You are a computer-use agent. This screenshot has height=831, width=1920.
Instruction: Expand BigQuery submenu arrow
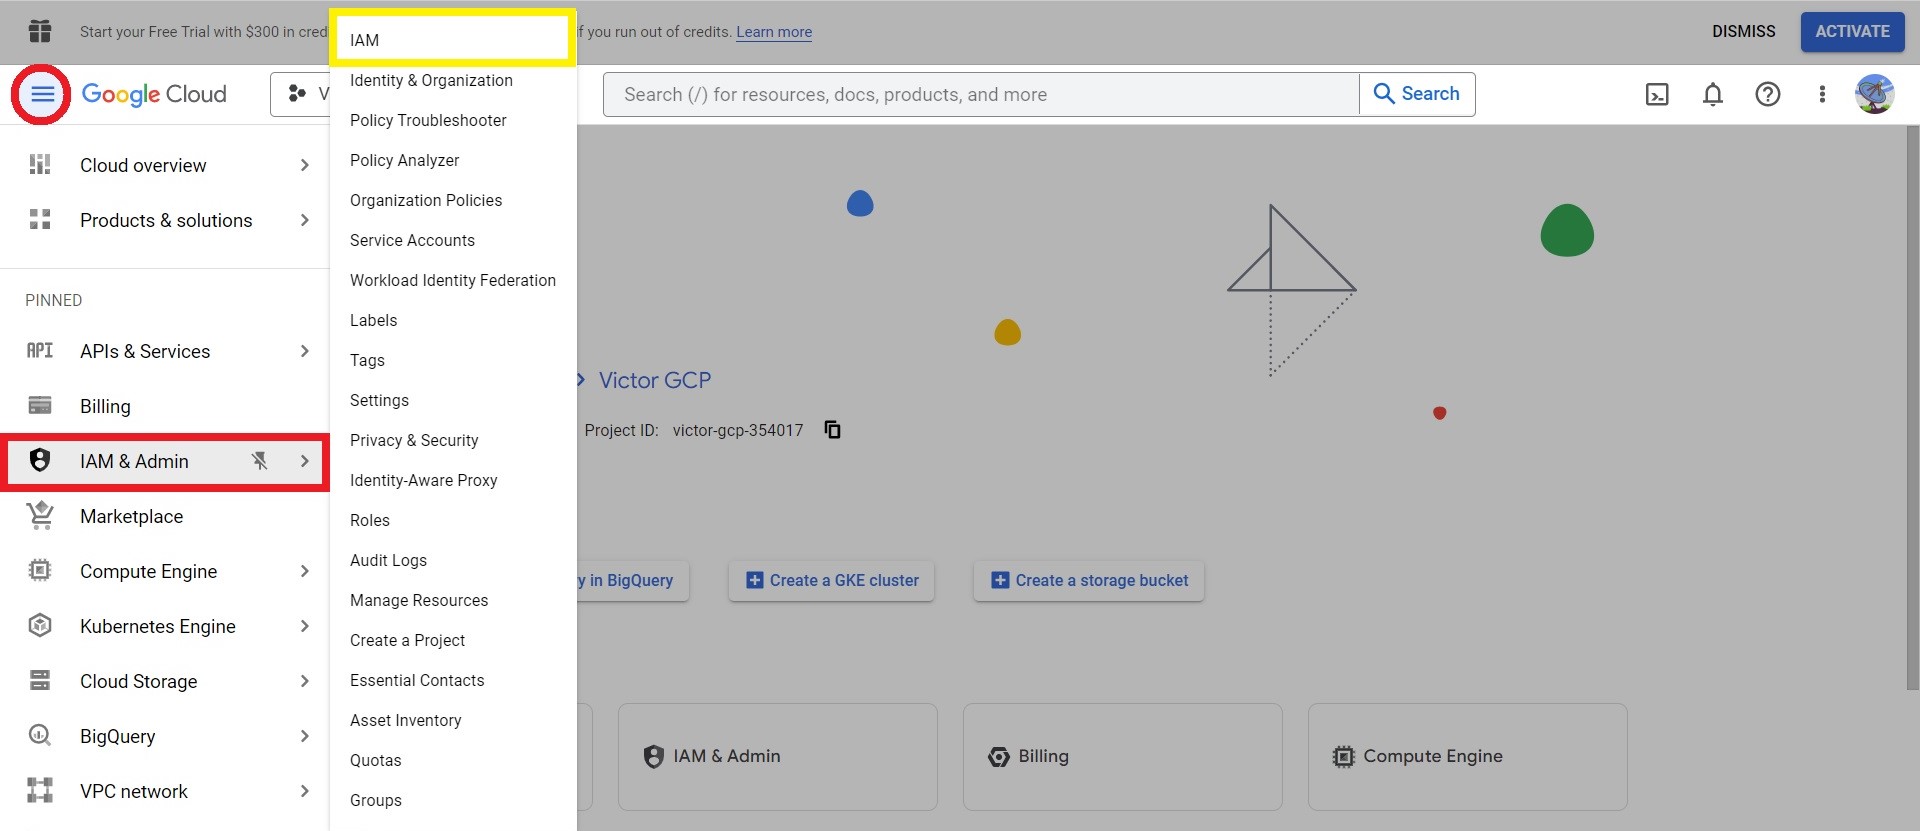(305, 736)
